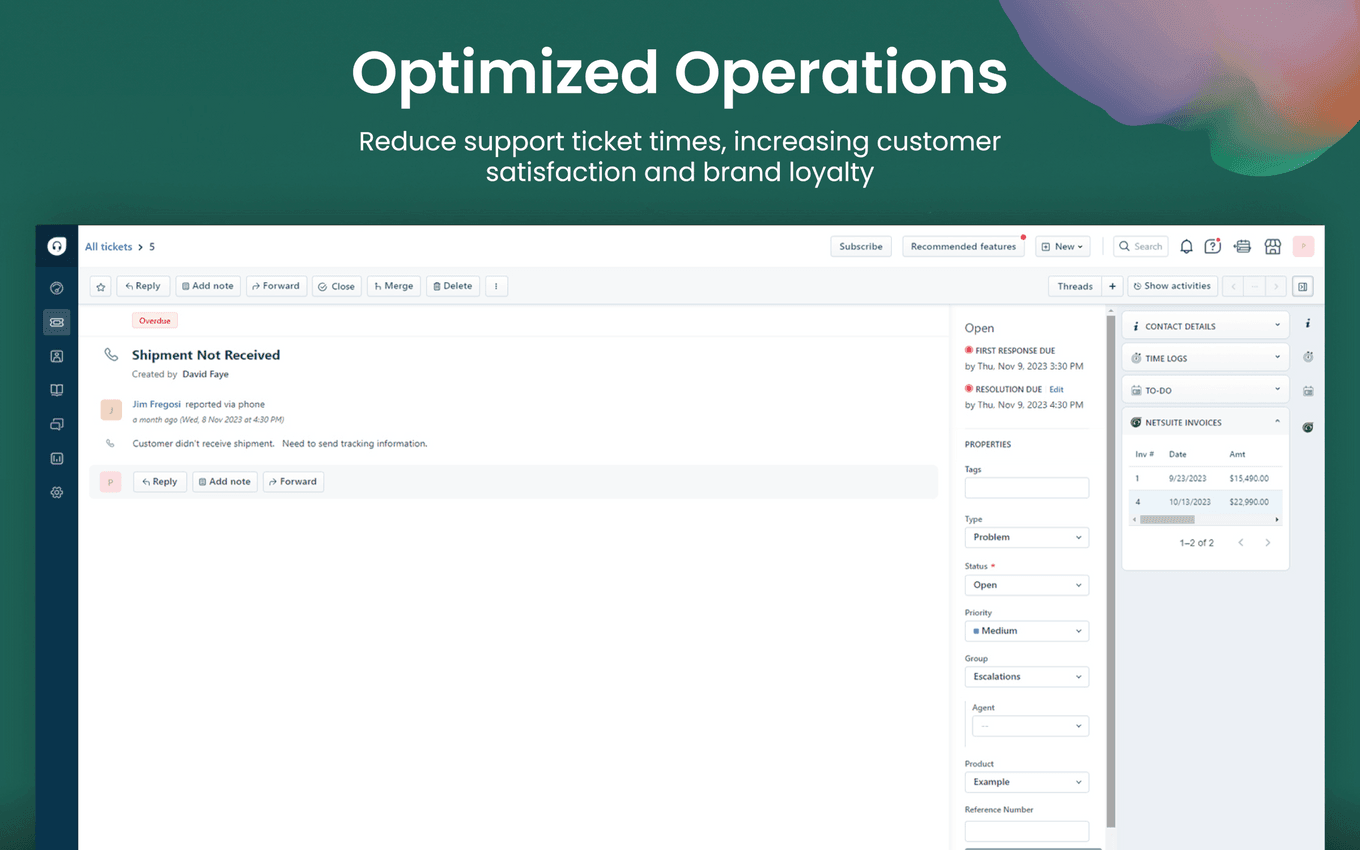Open the Dashboard from the sidebar

pyautogui.click(x=57, y=288)
